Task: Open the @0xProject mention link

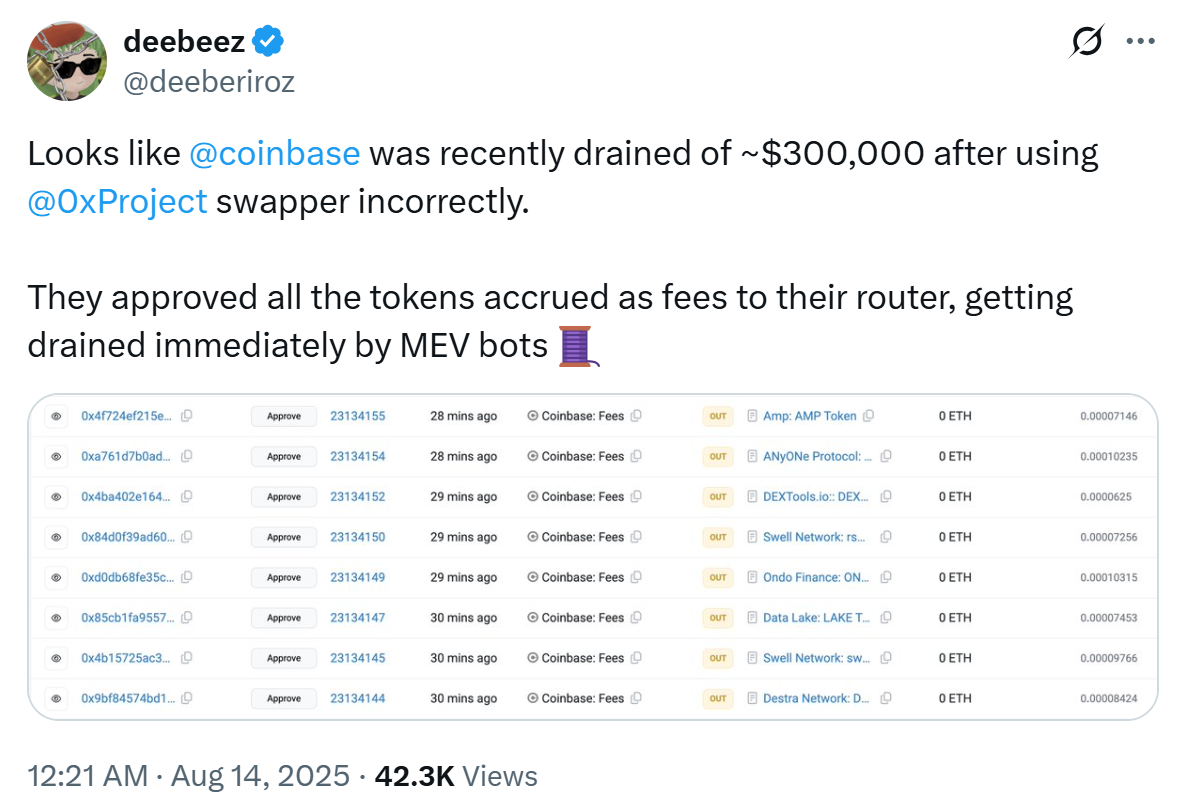Action: tap(117, 201)
